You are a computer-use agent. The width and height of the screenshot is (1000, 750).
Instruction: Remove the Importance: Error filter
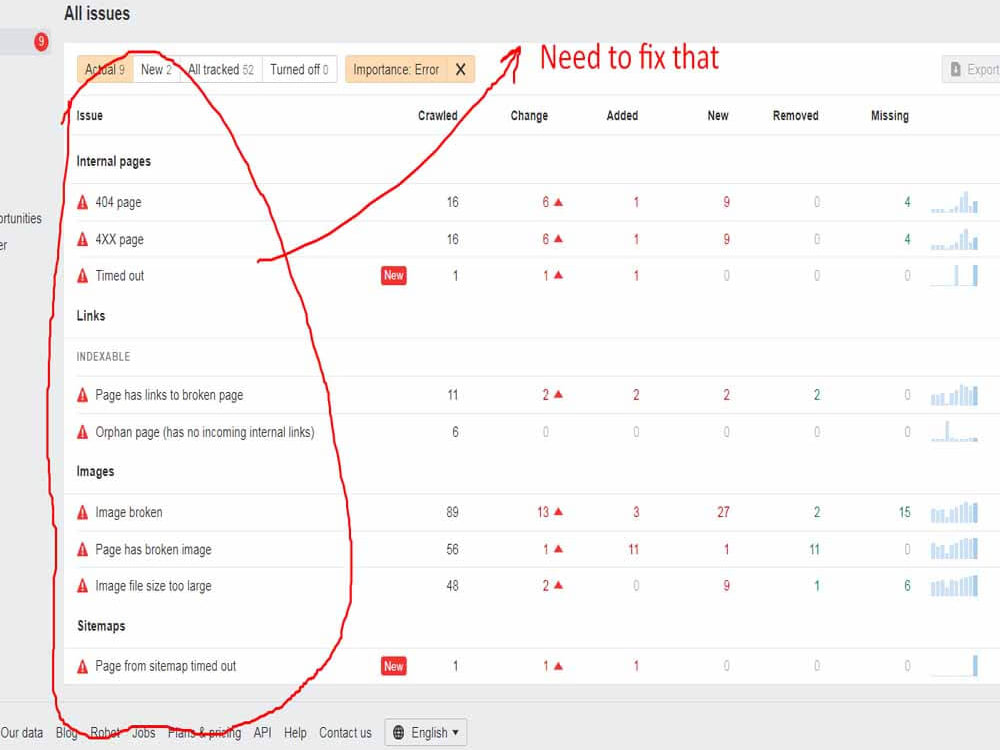[x=460, y=70]
